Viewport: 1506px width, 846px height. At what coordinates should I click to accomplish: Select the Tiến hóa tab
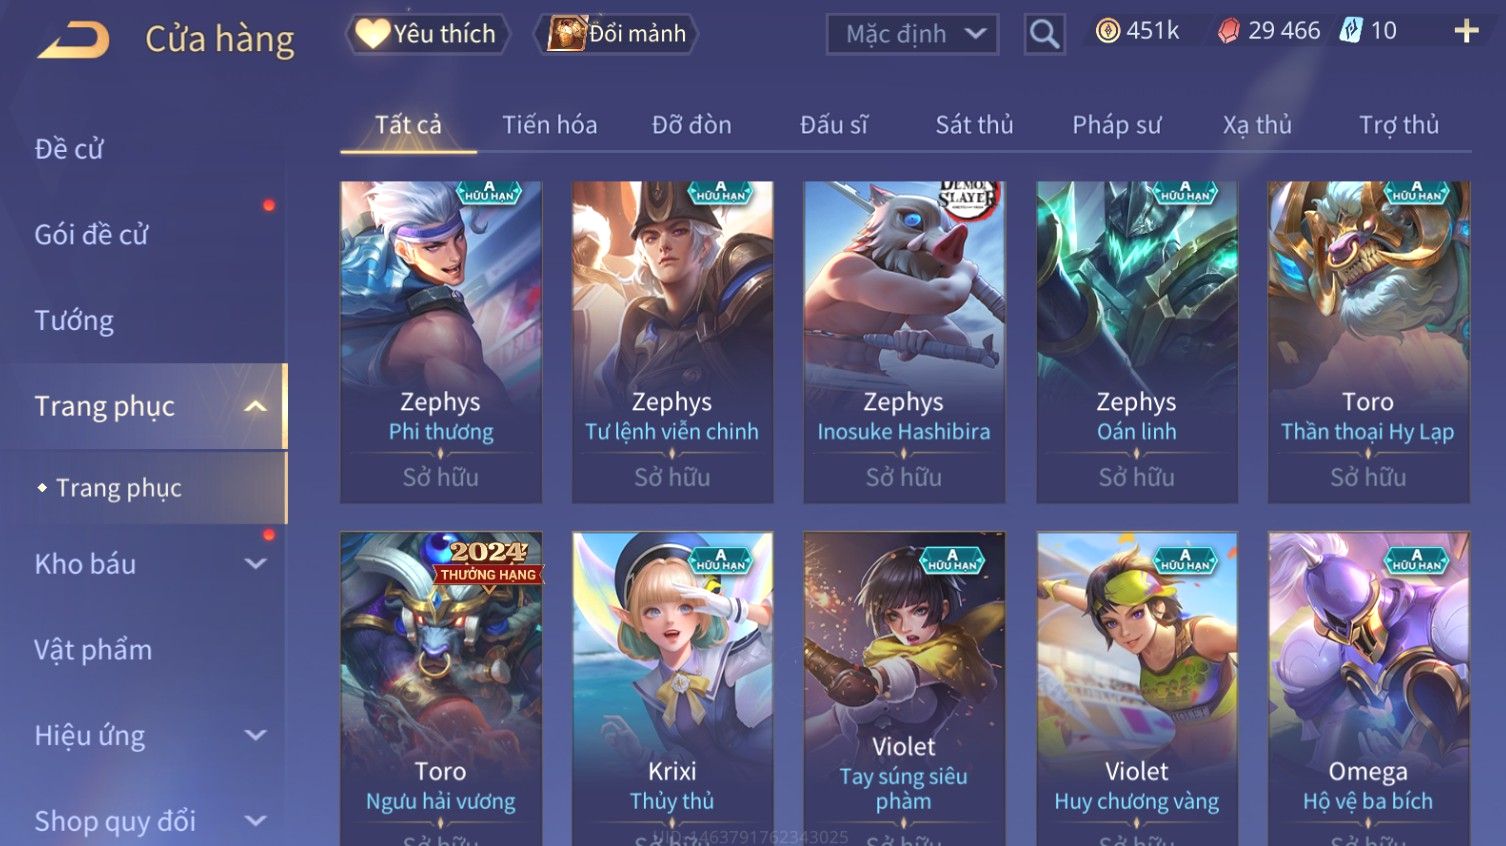pos(549,125)
